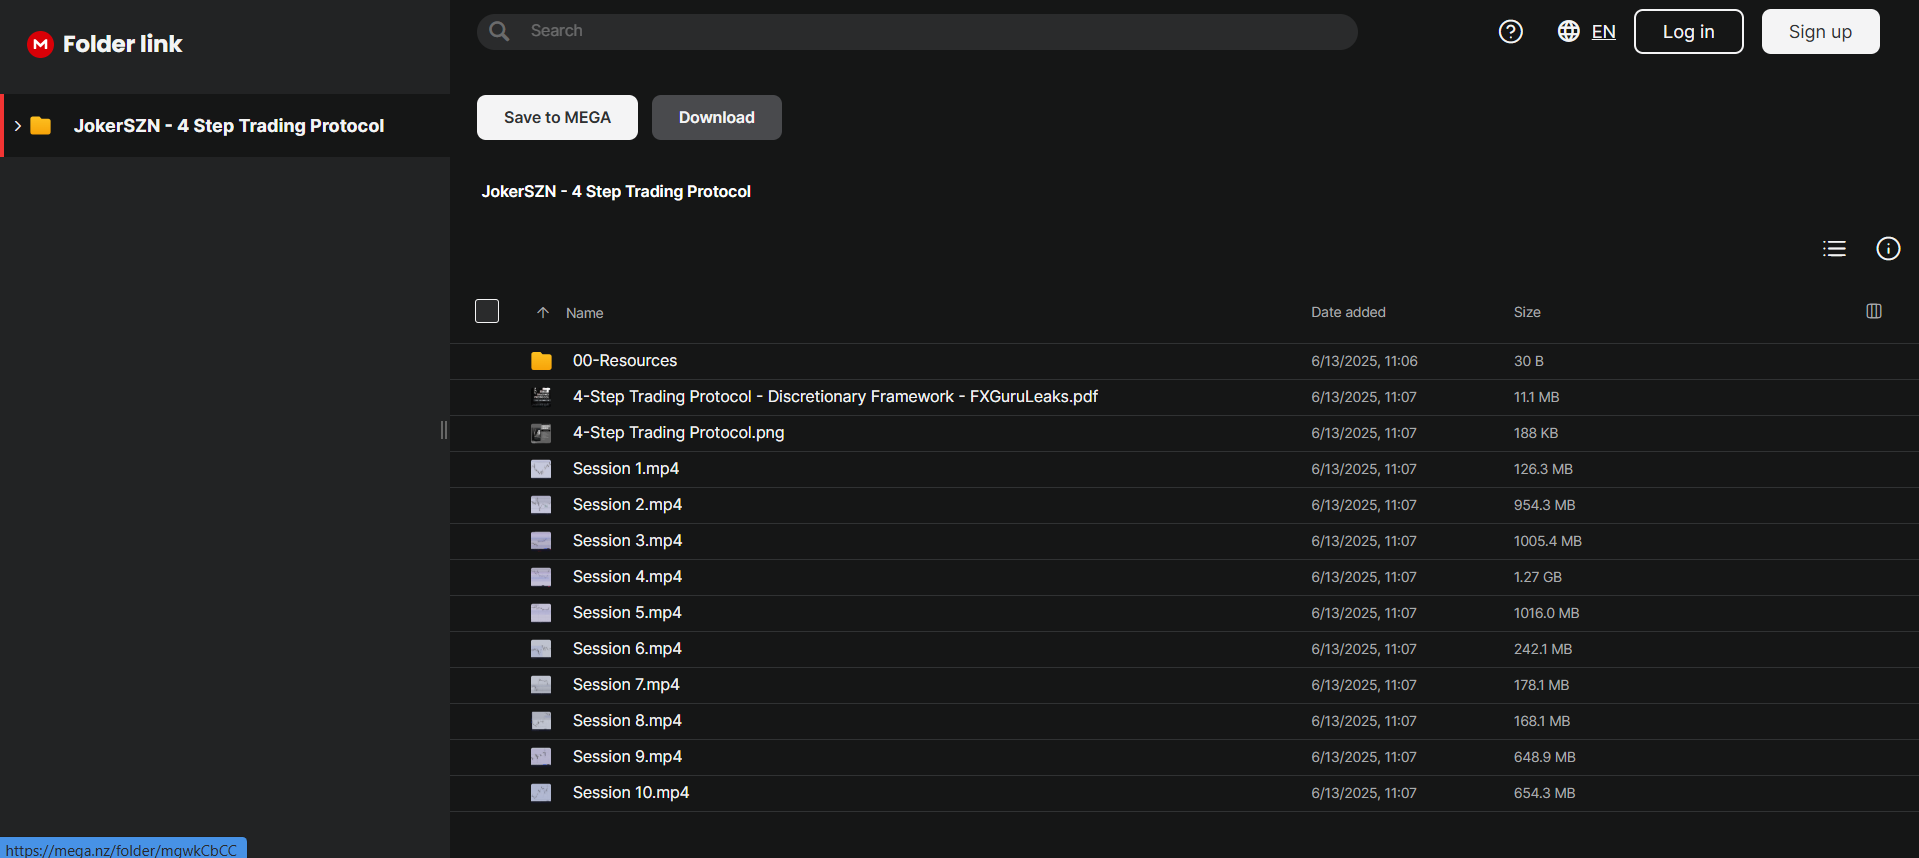
Task: Switch to list view layout icon
Action: (1834, 248)
